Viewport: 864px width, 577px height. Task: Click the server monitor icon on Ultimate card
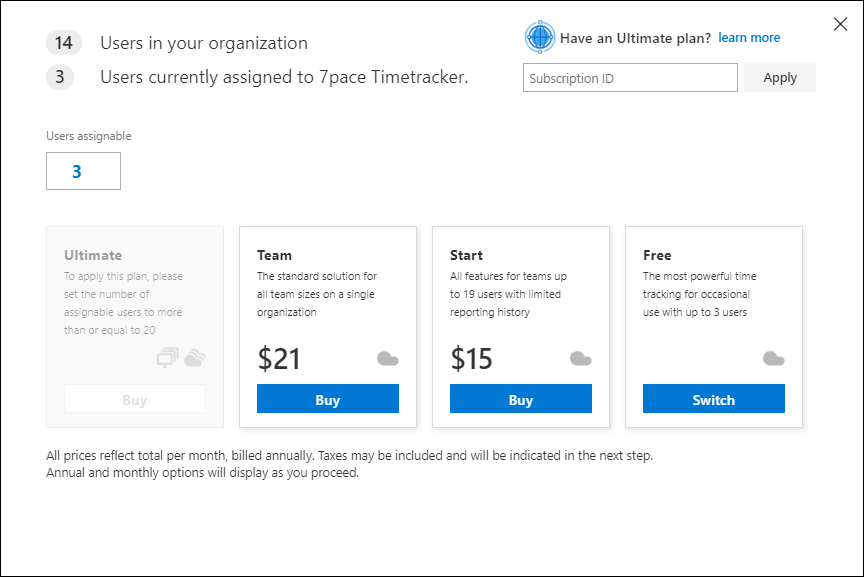point(168,358)
